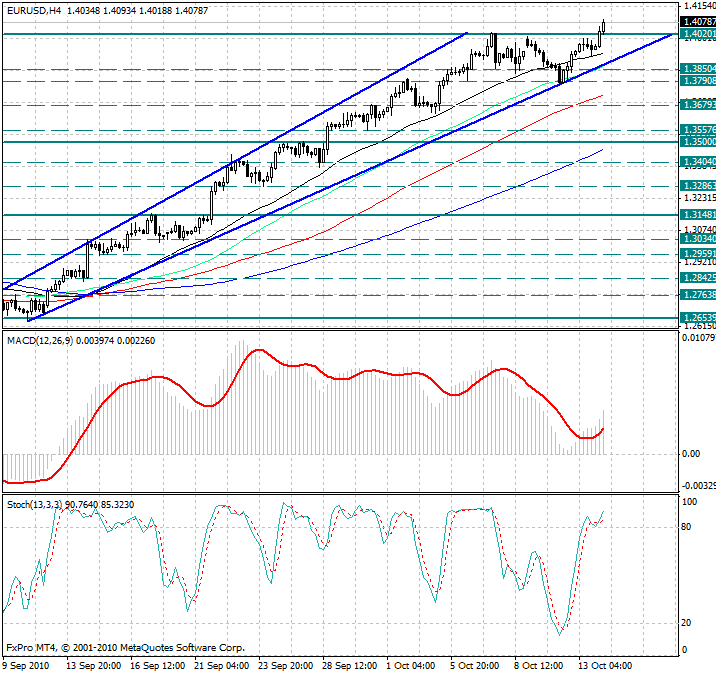Click the 1.40201 resistance level label
The width and height of the screenshot is (716, 673).
[x=698, y=34]
